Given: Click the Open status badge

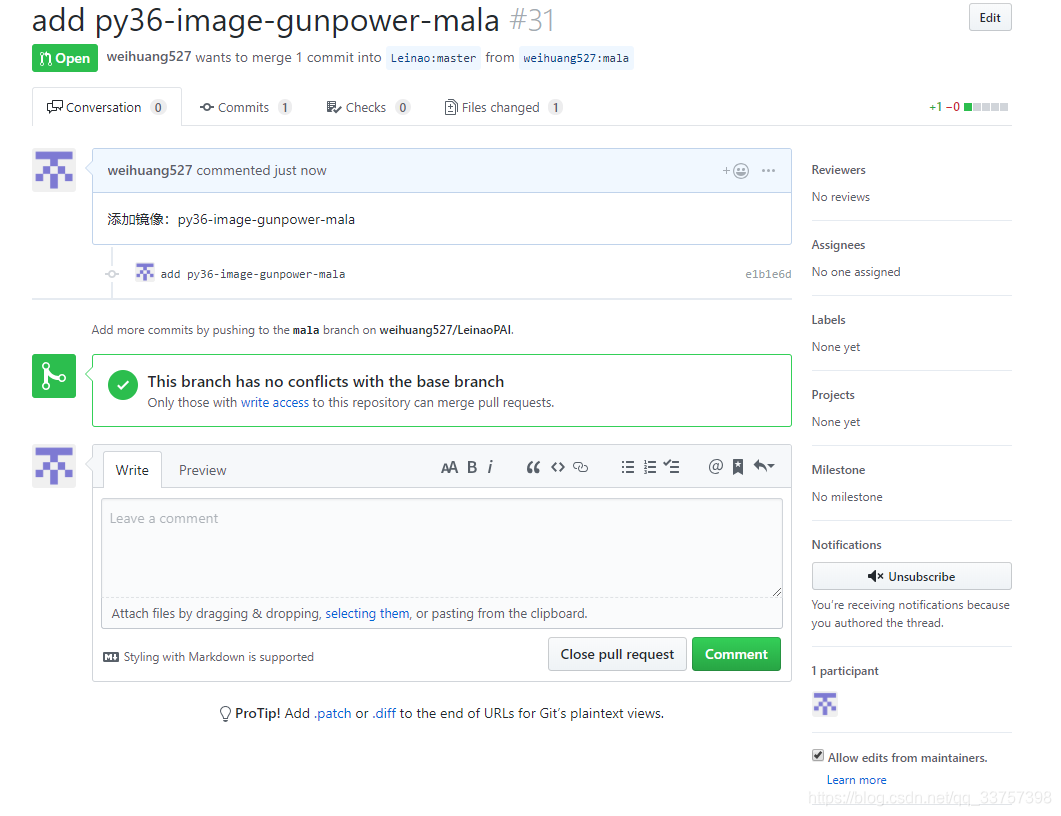Looking at the screenshot, I should click(x=65, y=58).
